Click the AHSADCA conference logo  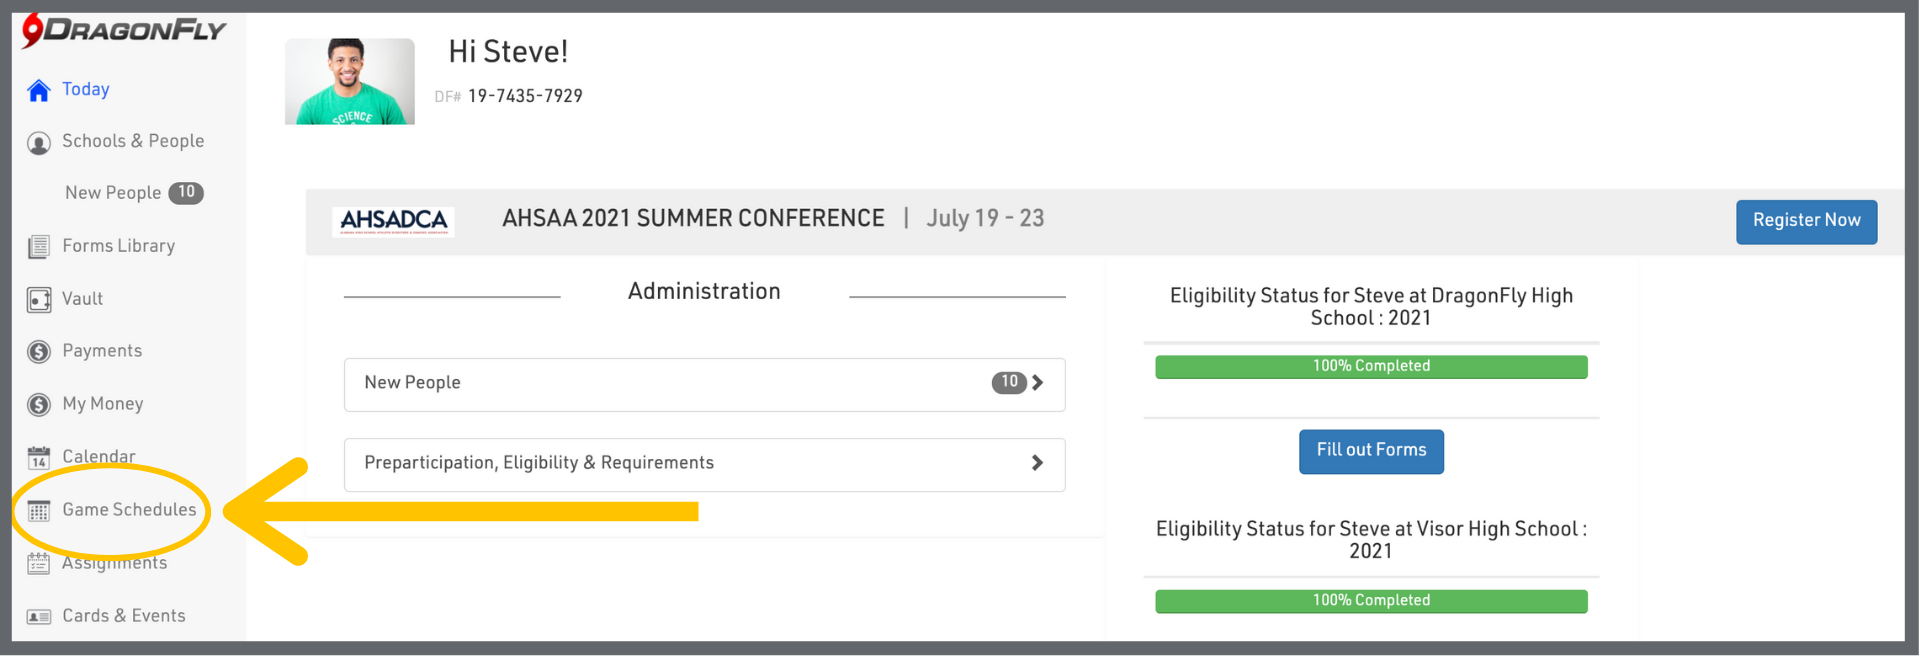(393, 221)
